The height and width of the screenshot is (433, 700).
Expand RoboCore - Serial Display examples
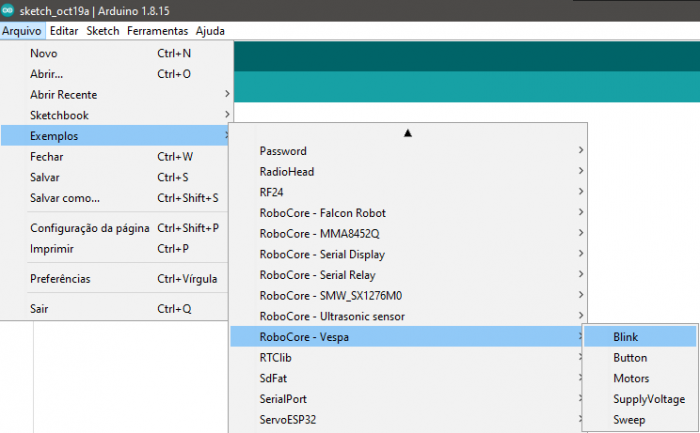click(x=408, y=254)
